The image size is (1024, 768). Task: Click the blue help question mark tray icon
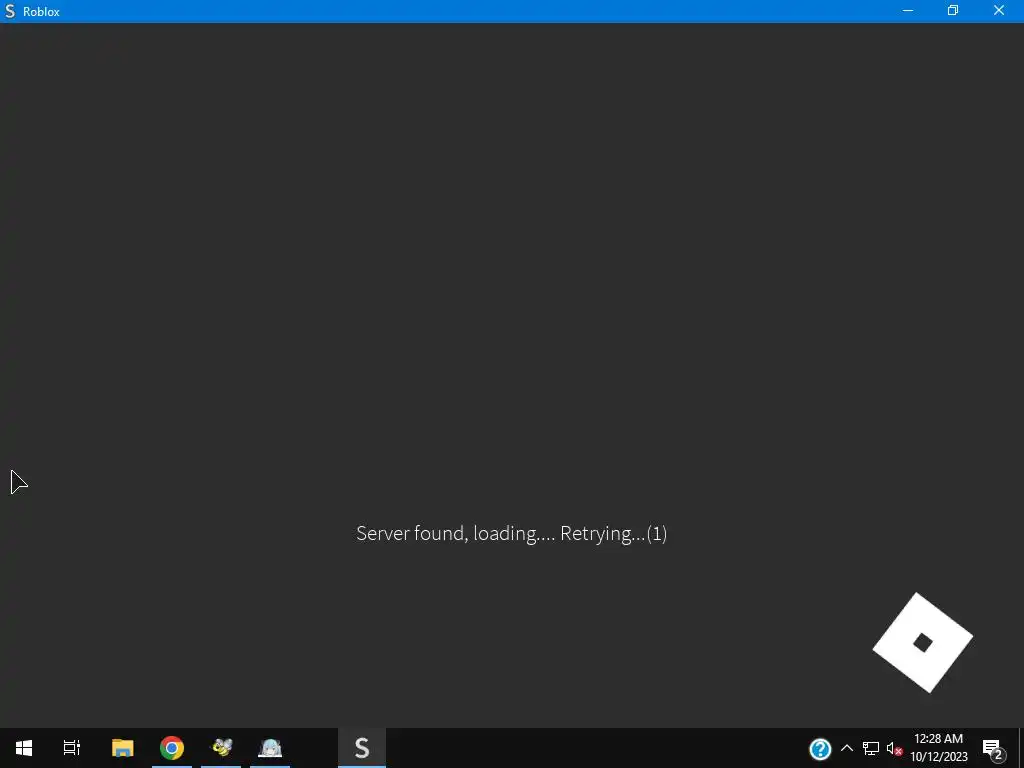[x=820, y=749]
